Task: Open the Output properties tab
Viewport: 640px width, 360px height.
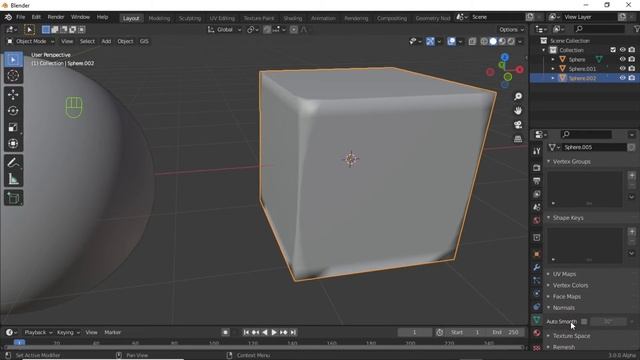Action: [x=537, y=181]
